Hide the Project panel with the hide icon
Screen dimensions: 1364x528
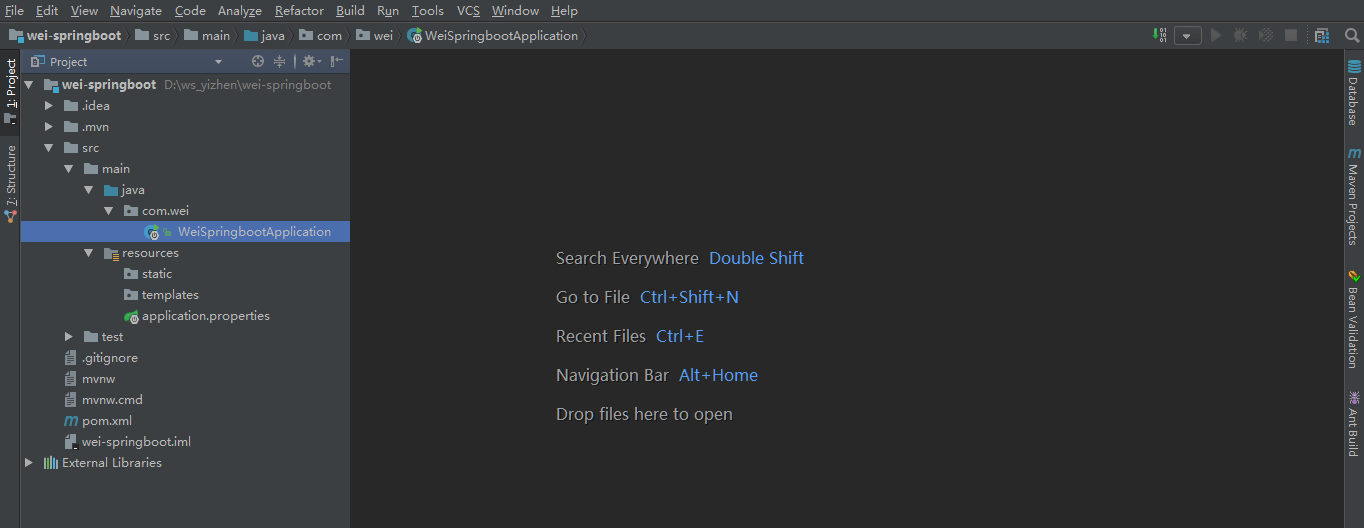tap(337, 61)
